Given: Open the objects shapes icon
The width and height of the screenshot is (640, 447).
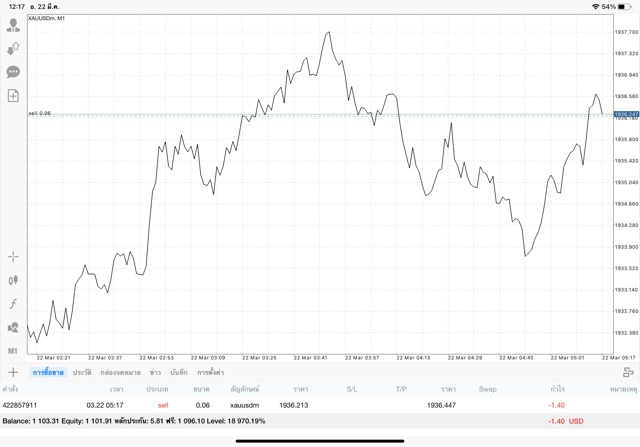Looking at the screenshot, I should click(13, 327).
